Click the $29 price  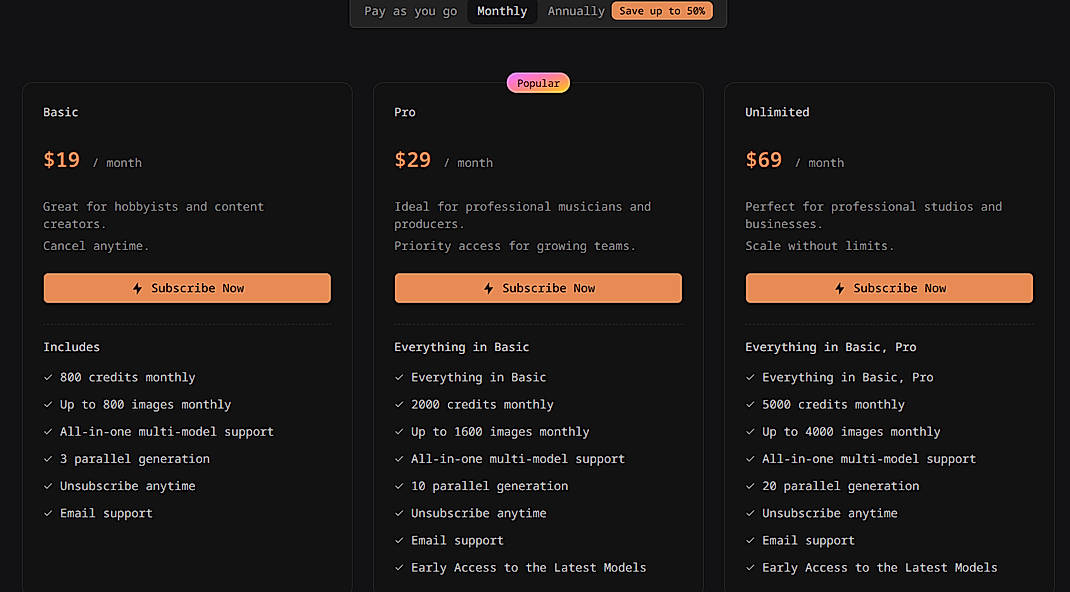click(x=413, y=160)
